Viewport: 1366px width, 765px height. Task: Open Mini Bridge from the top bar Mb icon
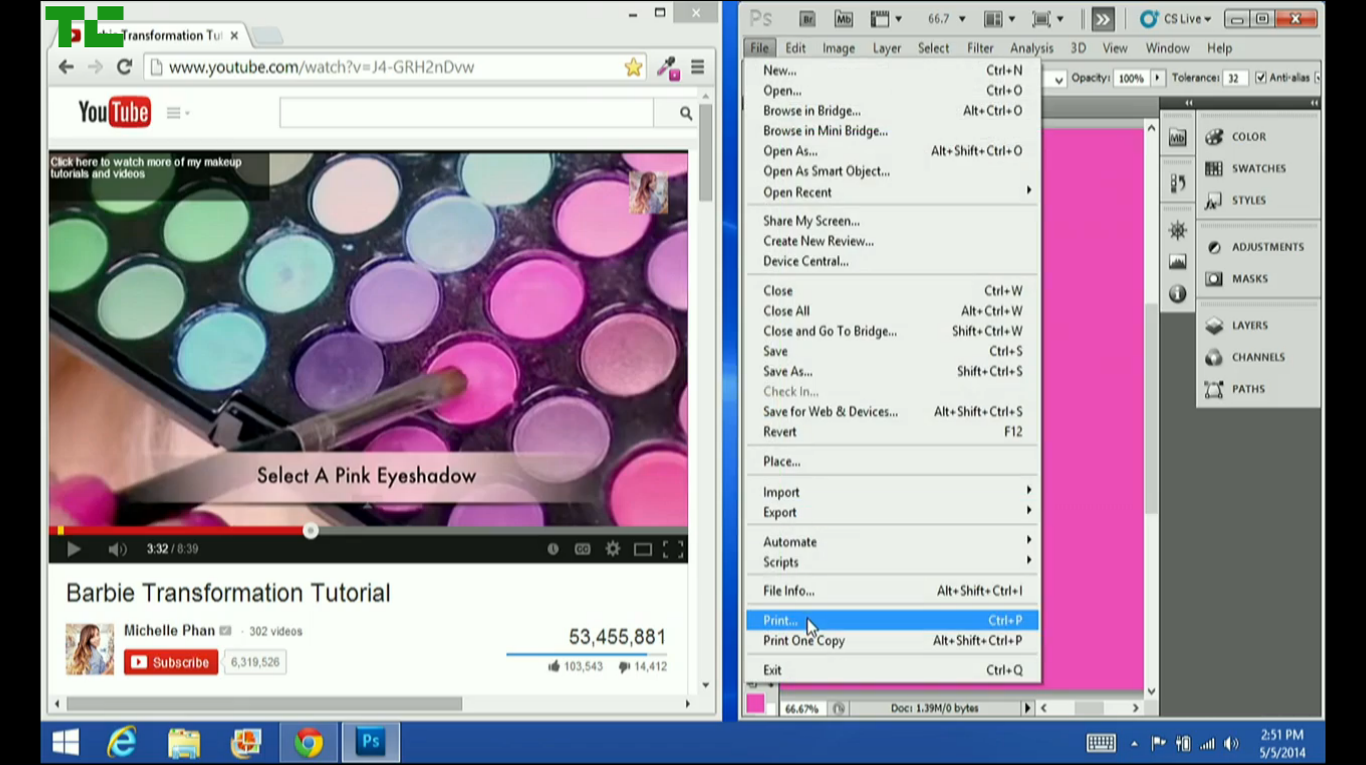coord(843,19)
